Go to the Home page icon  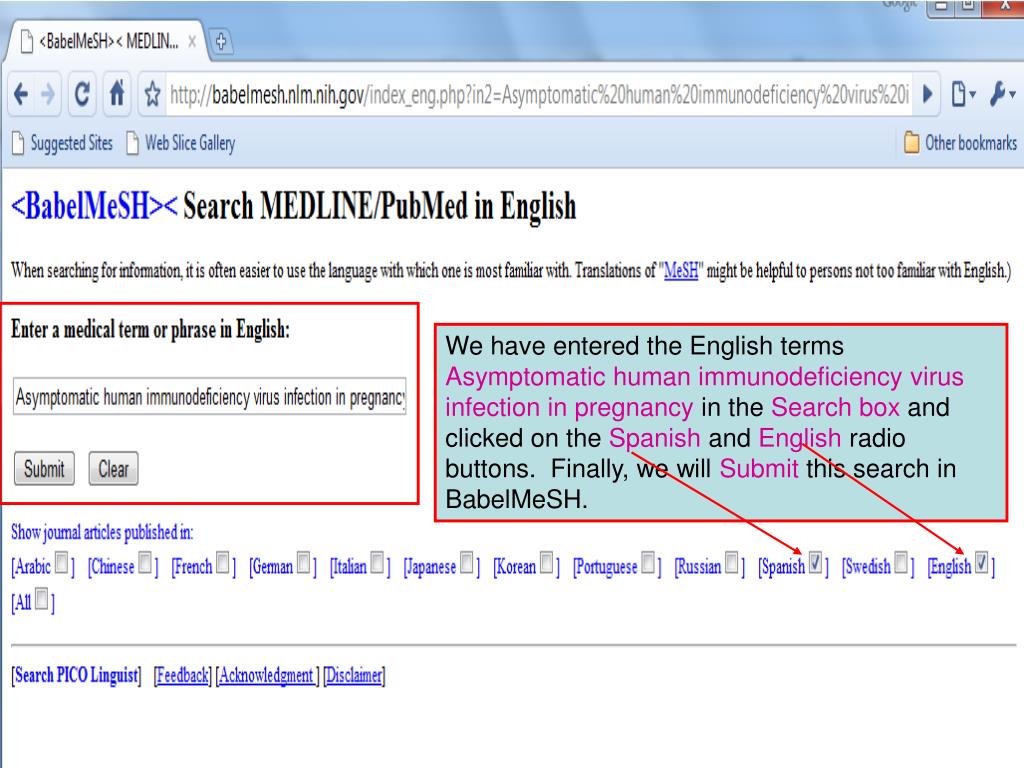[117, 95]
